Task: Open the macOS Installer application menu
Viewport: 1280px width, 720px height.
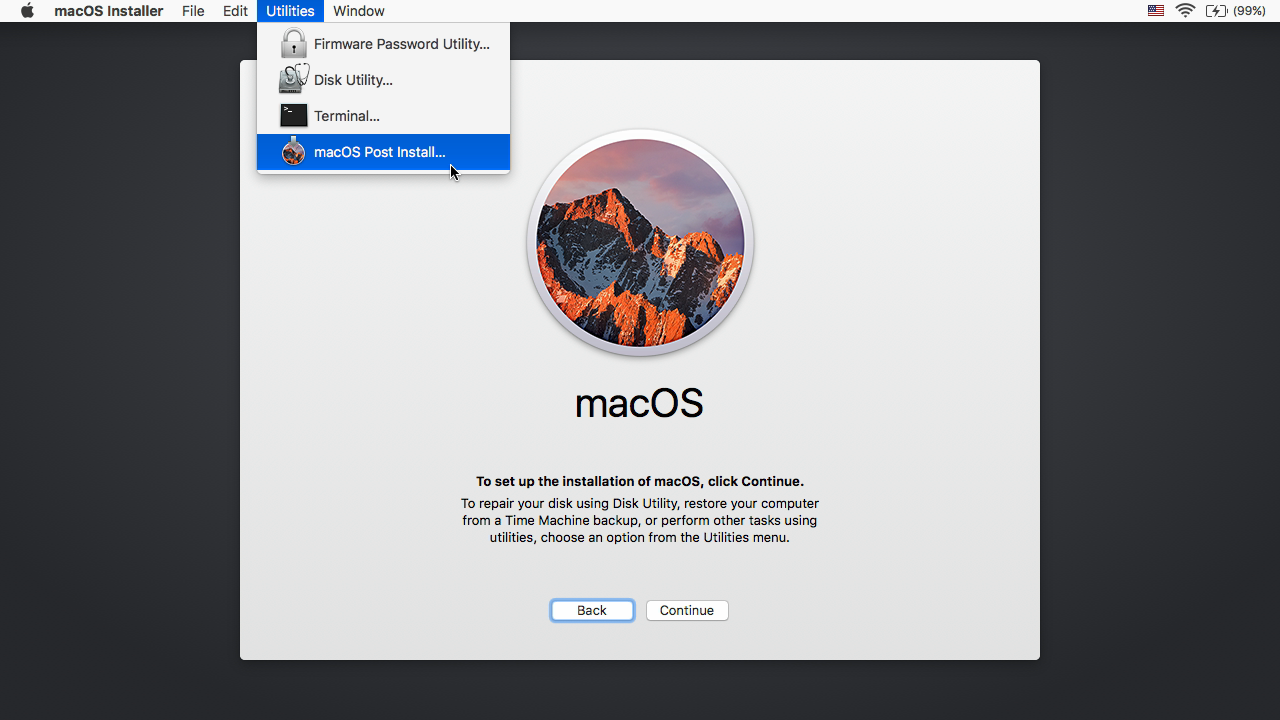Action: tap(109, 11)
